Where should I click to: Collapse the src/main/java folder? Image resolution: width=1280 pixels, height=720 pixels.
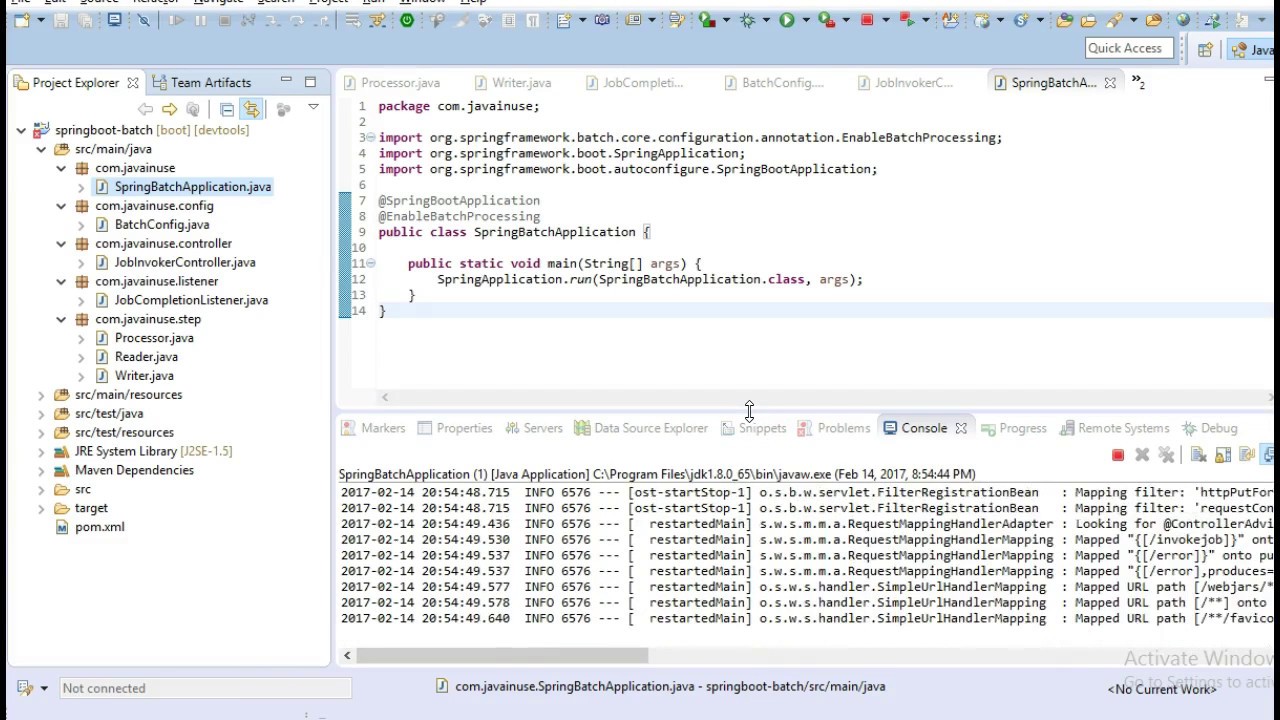(x=41, y=149)
